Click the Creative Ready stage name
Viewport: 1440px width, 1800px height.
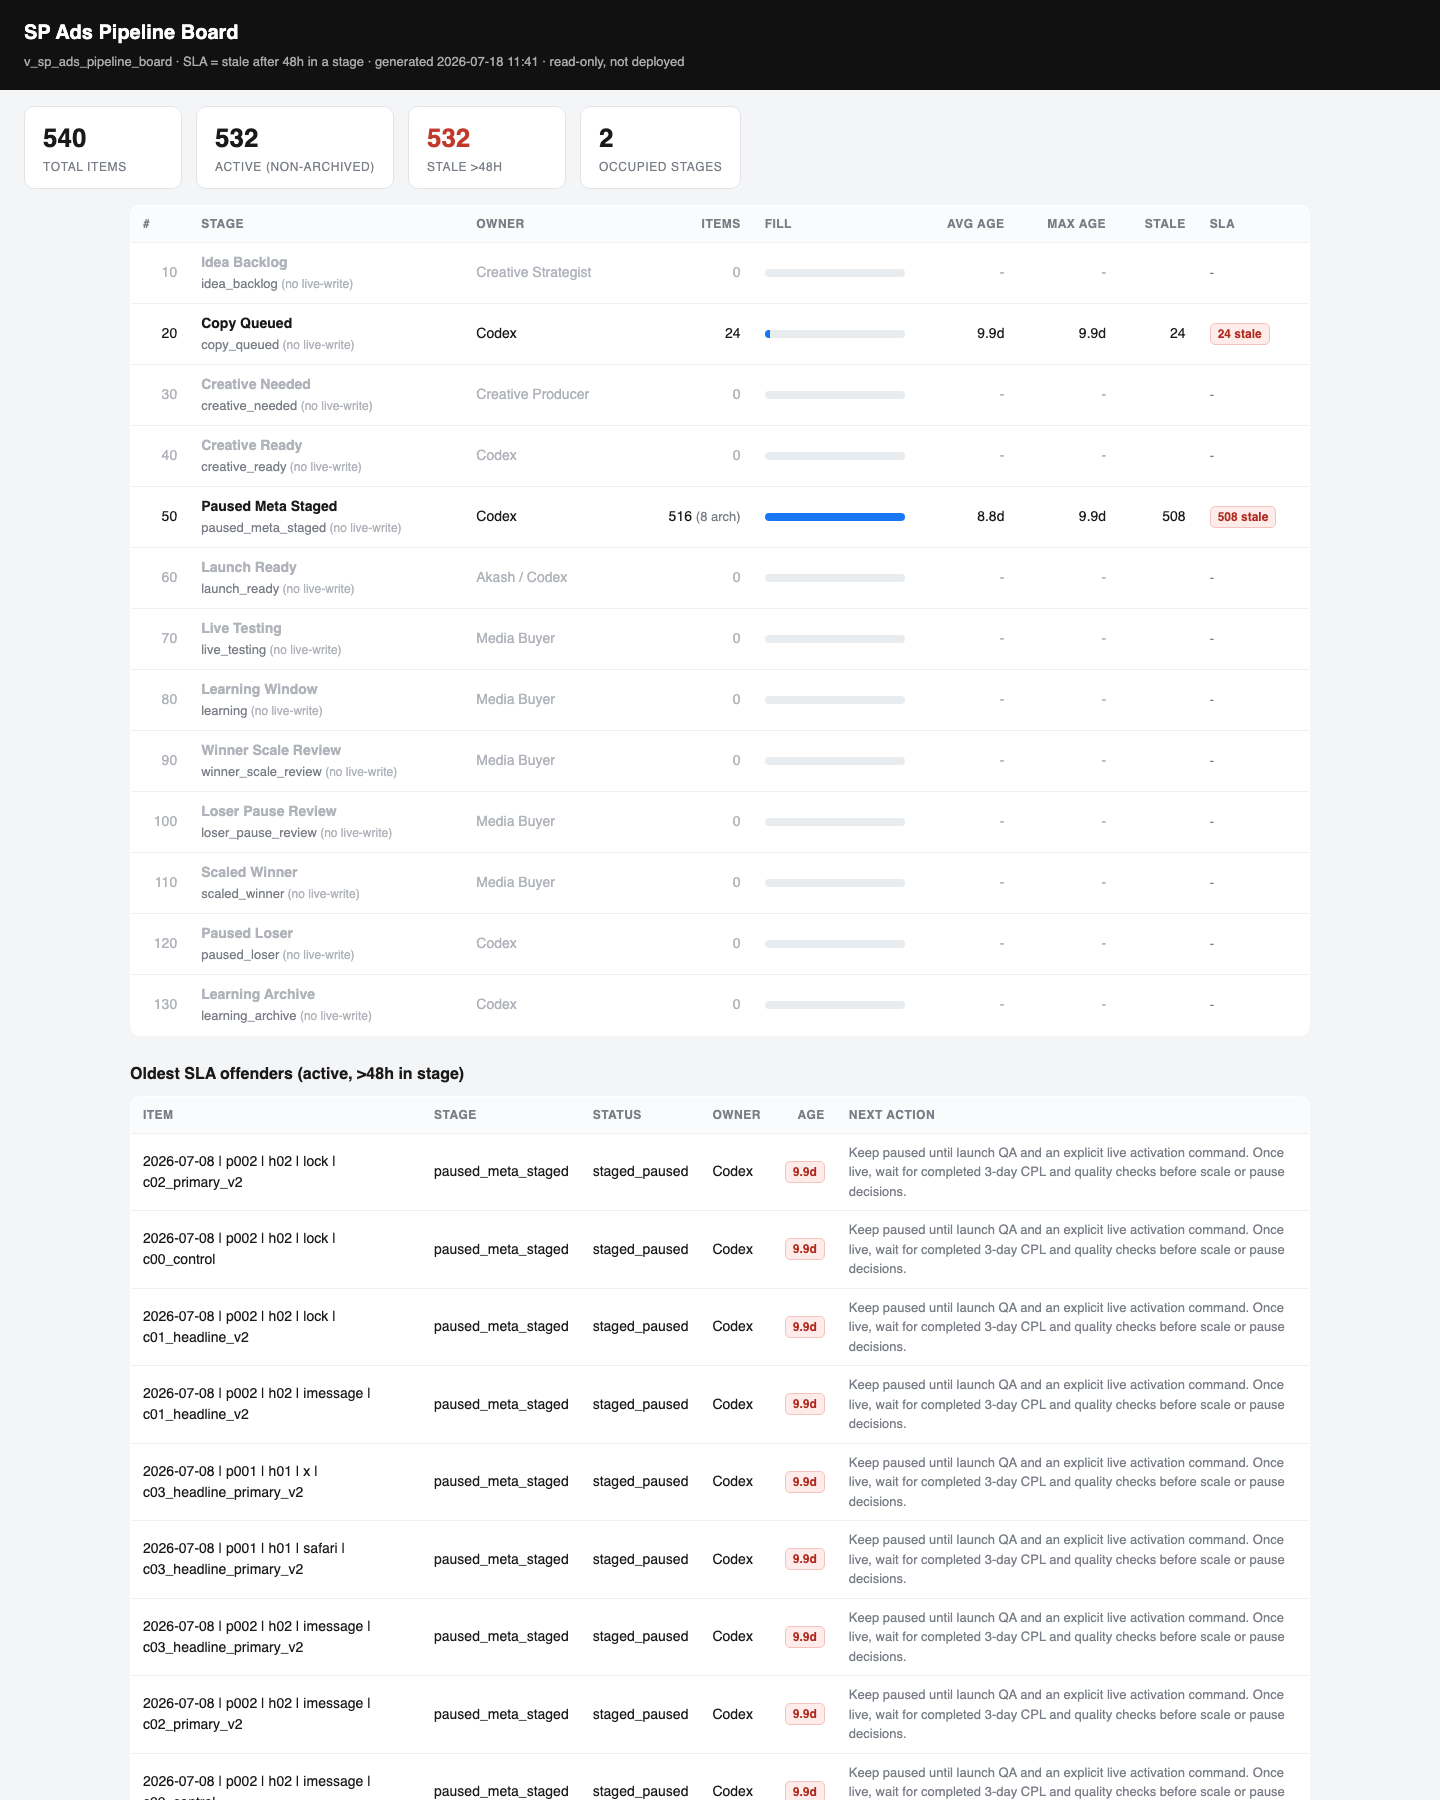[x=251, y=445]
